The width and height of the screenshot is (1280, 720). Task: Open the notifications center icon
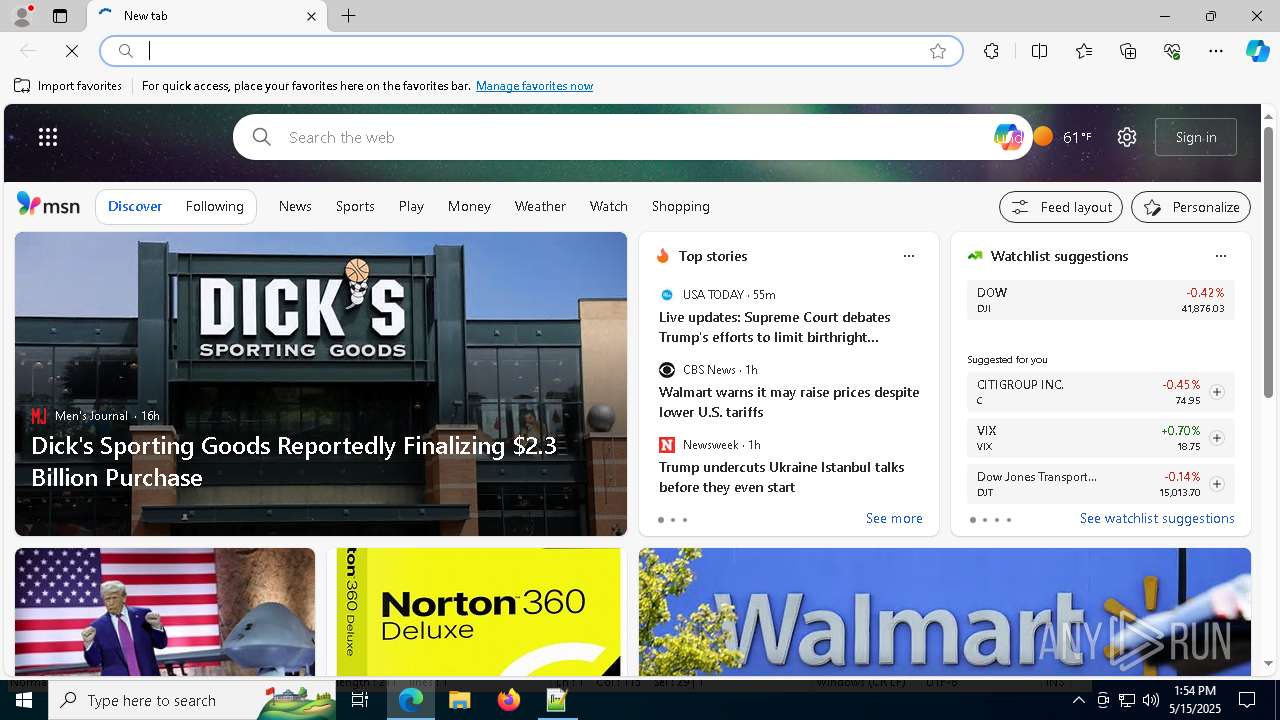pos(1247,700)
